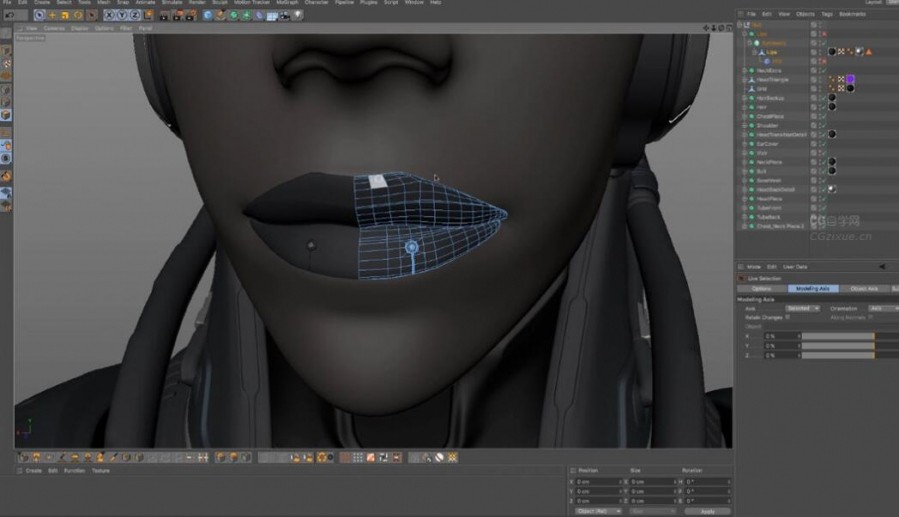Image resolution: width=899 pixels, height=517 pixels.
Task: Switch to the Object Axis tab
Action: (x=864, y=288)
